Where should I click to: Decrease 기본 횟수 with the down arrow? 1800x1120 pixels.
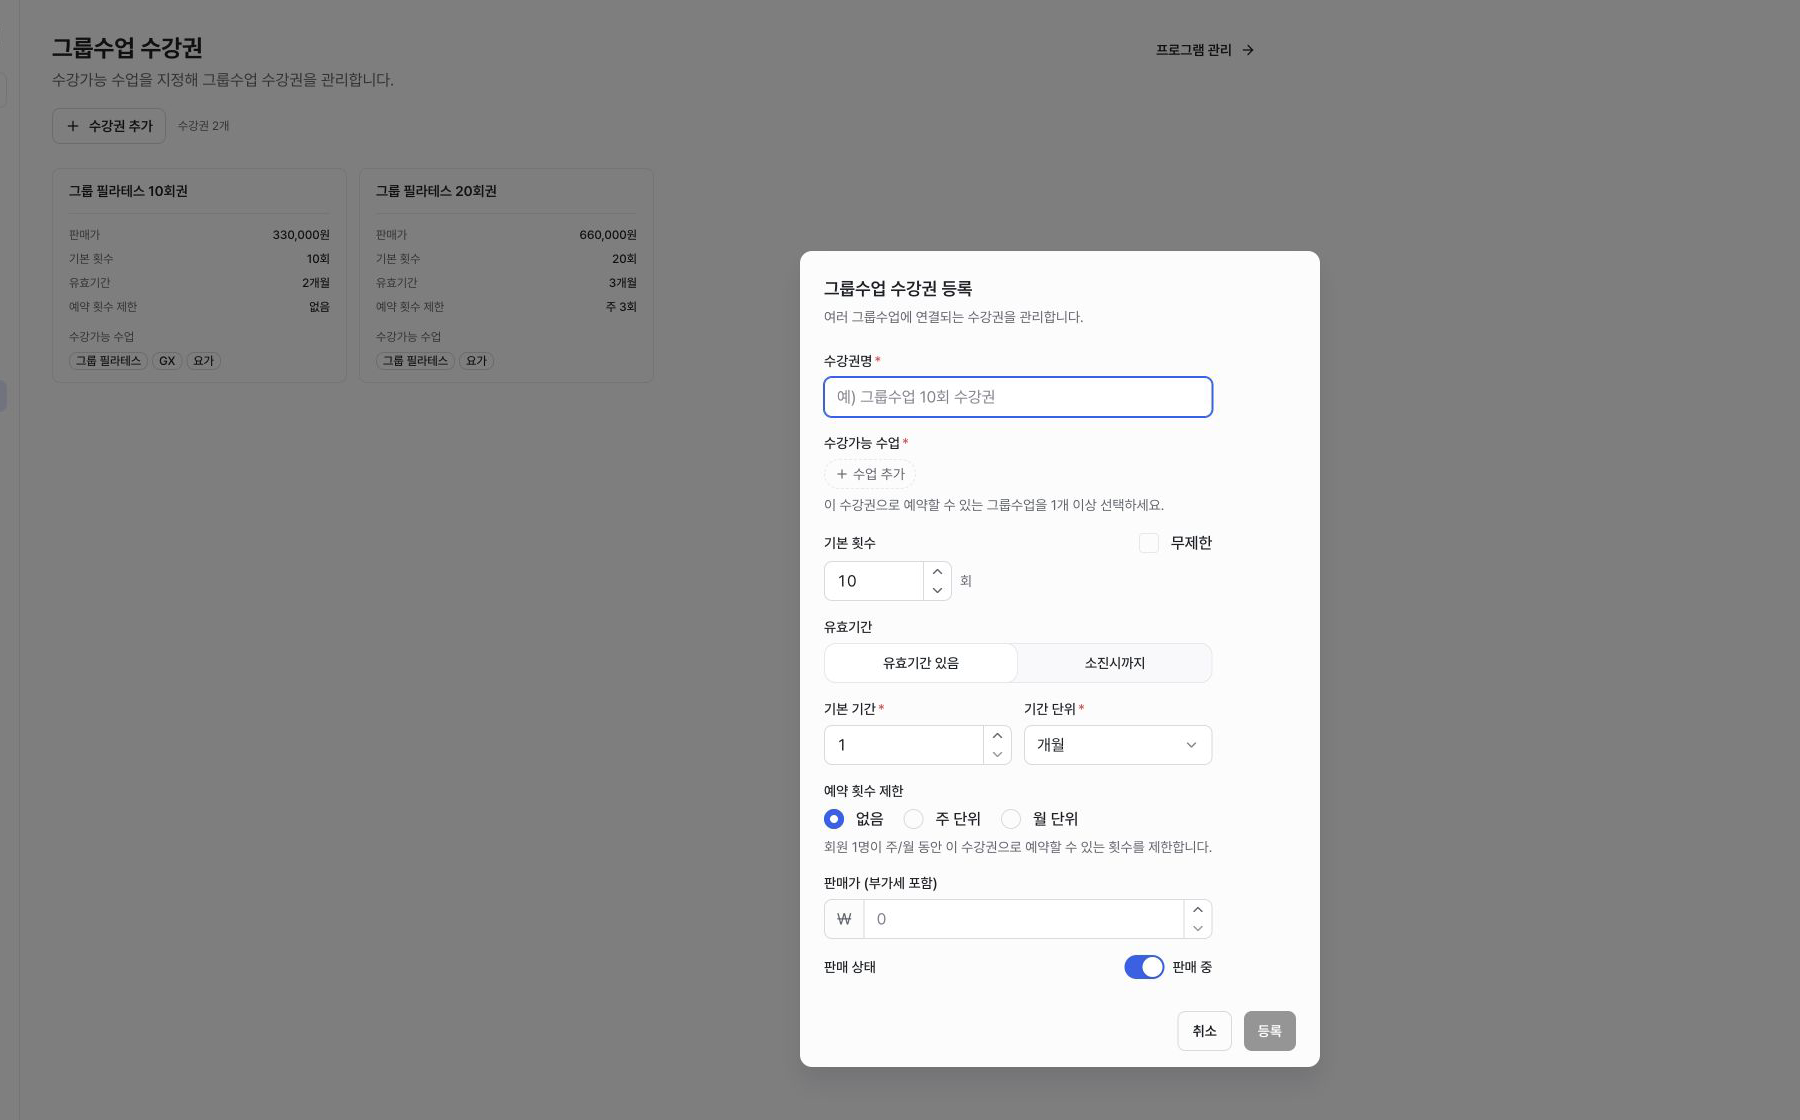click(x=937, y=590)
